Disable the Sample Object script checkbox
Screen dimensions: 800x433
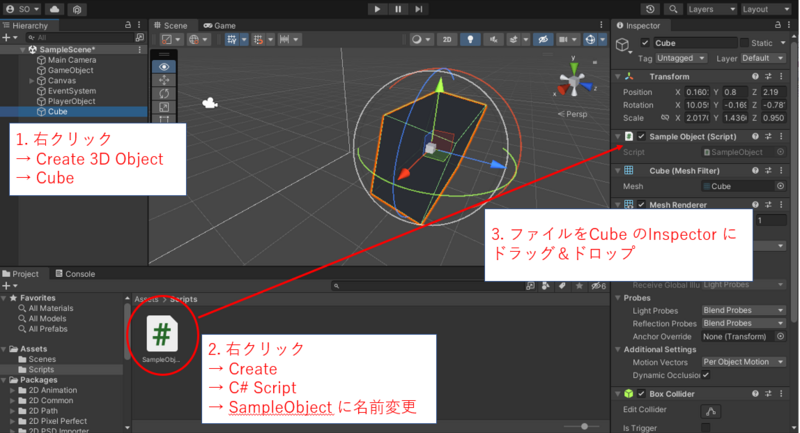click(x=641, y=137)
